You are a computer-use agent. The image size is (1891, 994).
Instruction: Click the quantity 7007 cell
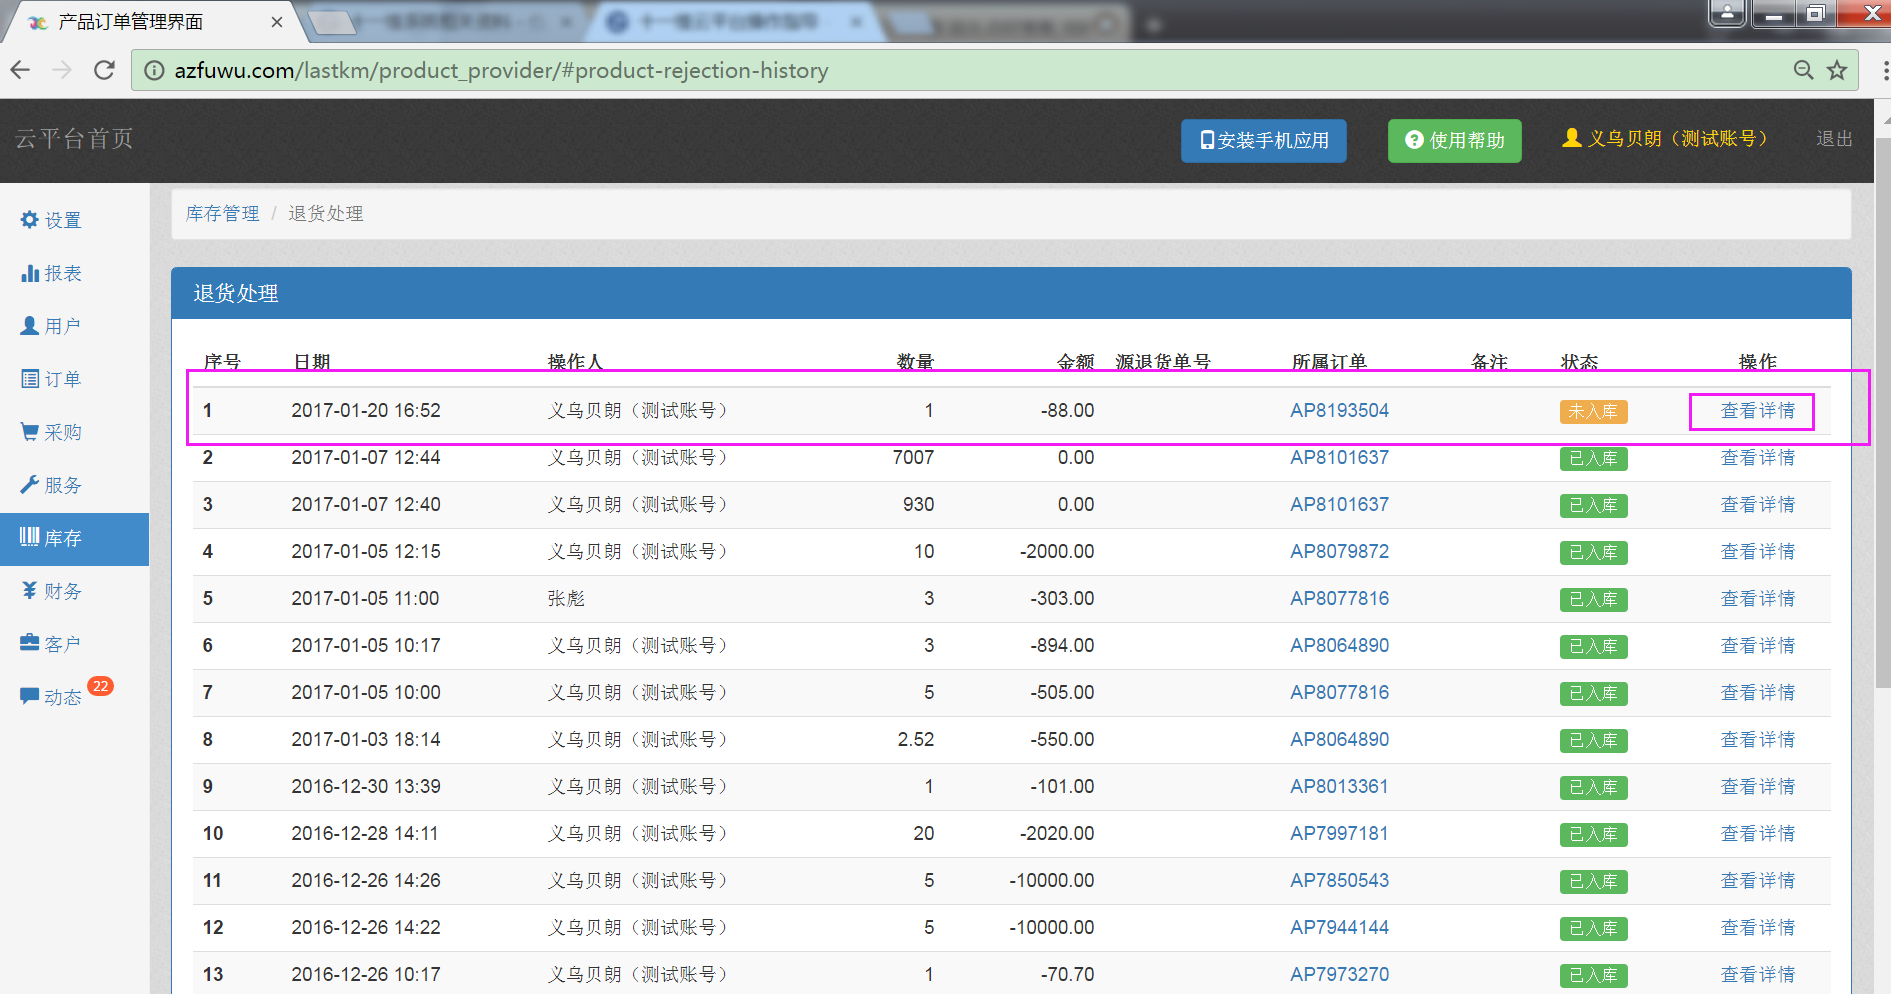click(x=913, y=458)
